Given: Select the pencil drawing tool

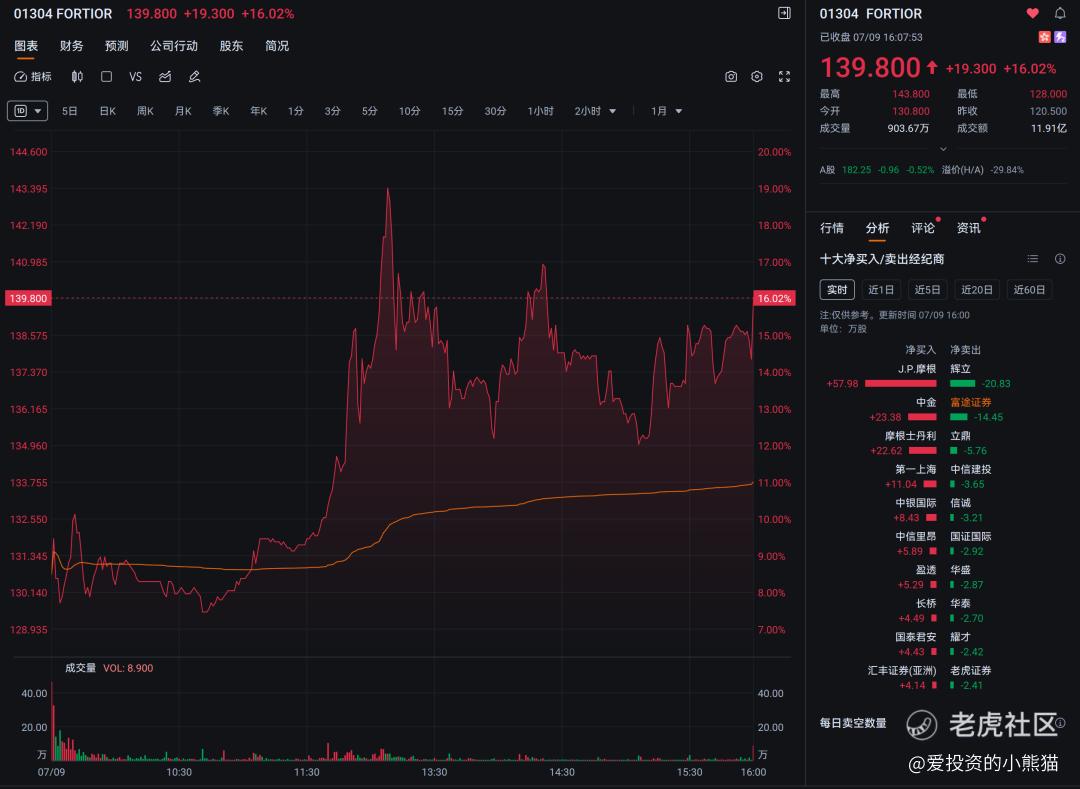Looking at the screenshot, I should click(194, 76).
